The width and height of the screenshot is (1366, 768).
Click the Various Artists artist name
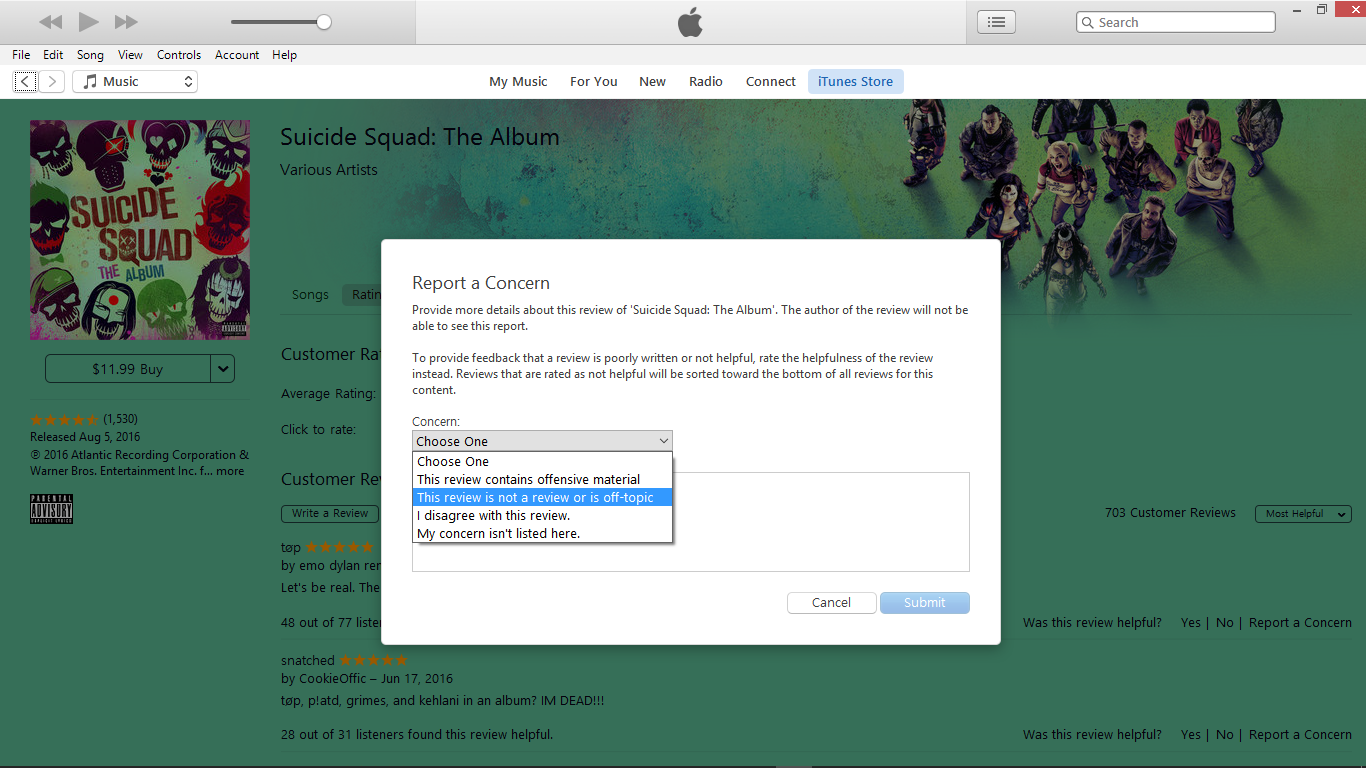tap(329, 170)
